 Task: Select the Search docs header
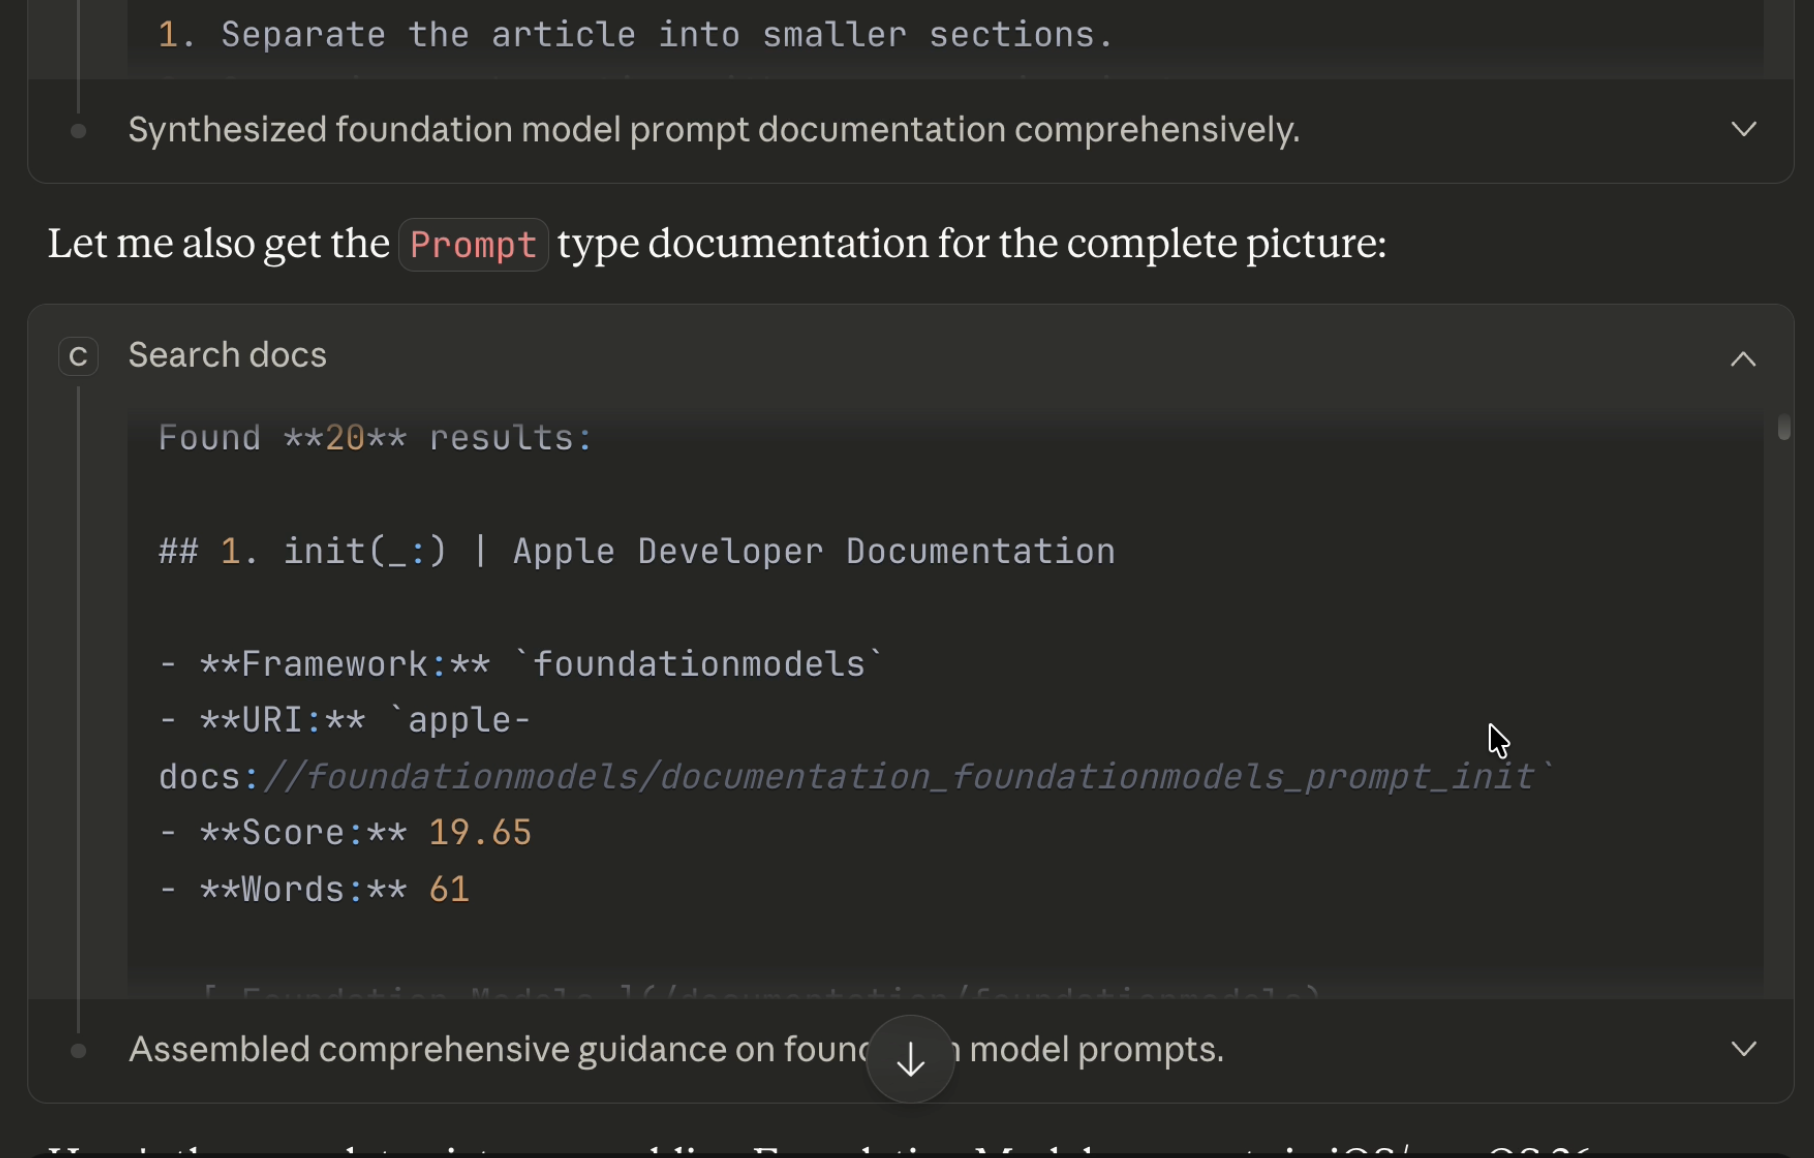click(226, 355)
